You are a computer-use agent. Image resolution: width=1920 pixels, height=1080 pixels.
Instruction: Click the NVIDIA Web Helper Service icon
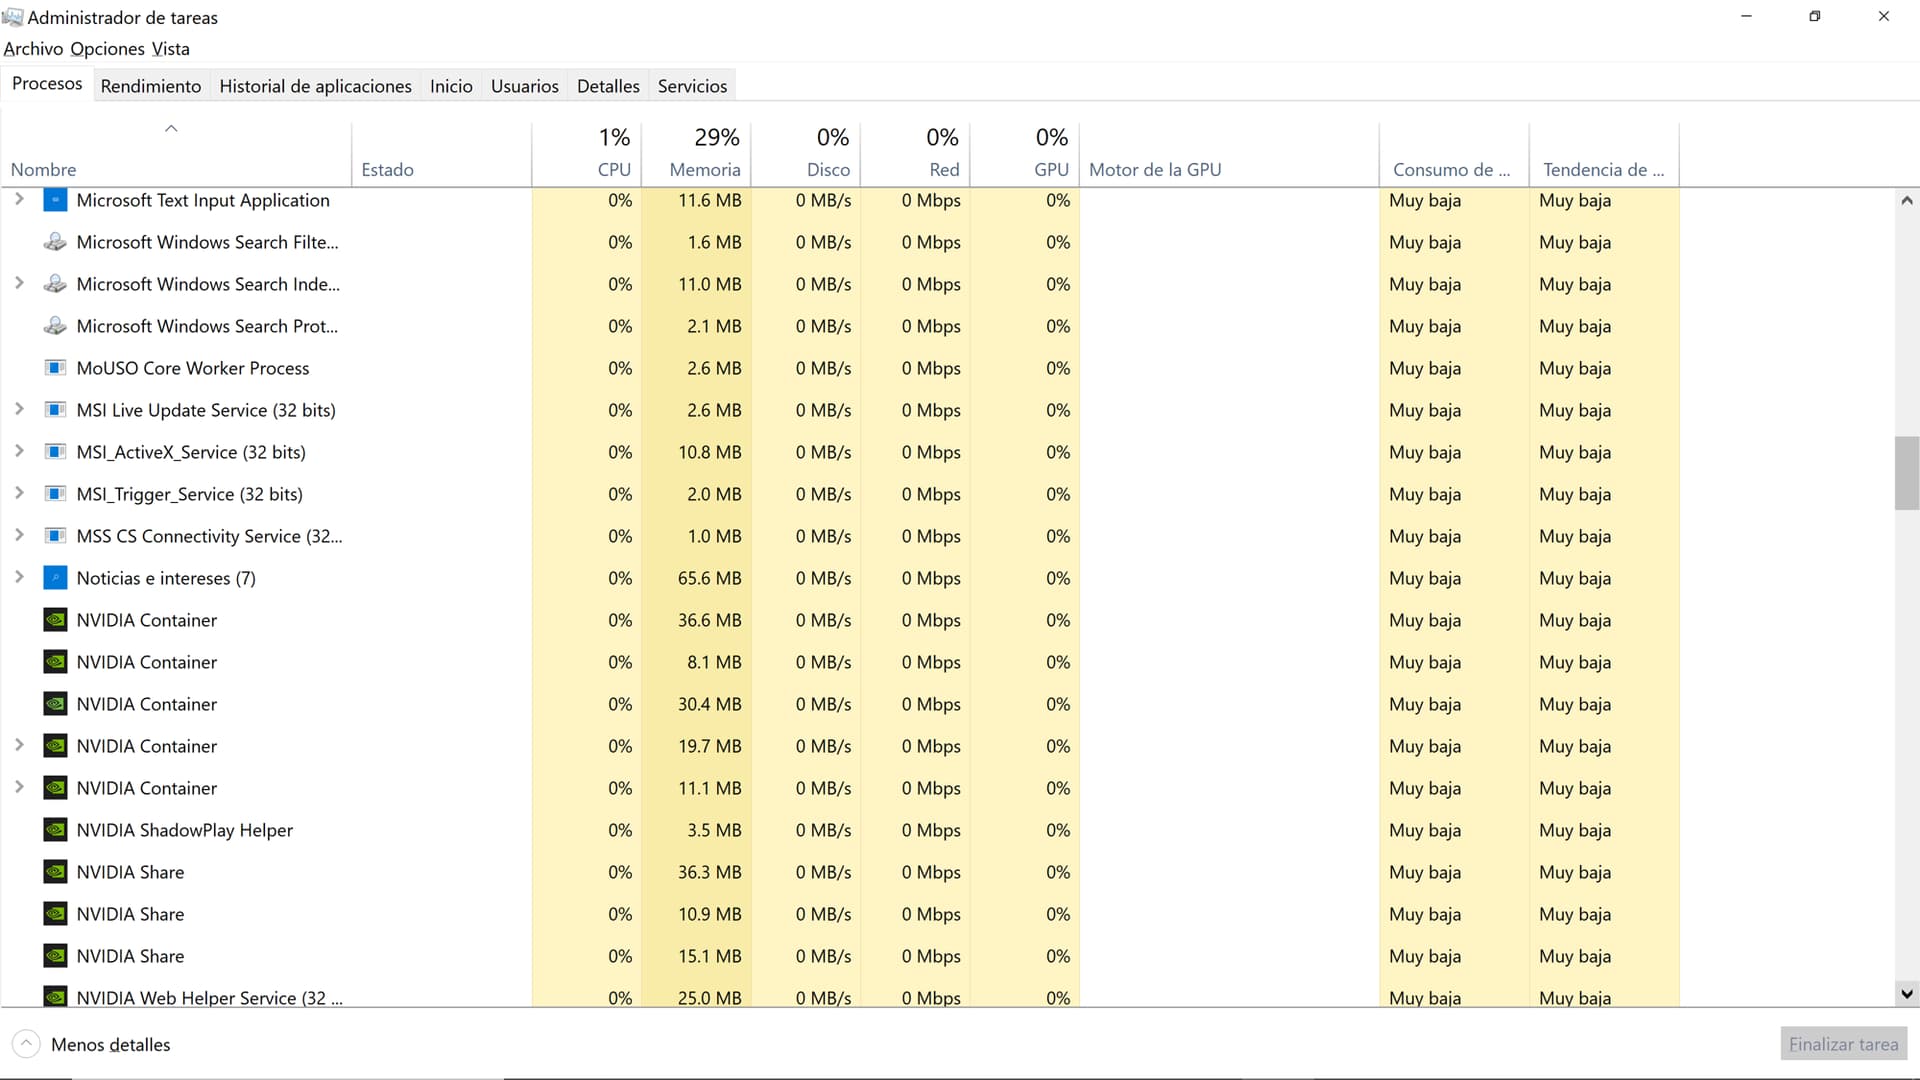[x=56, y=997]
